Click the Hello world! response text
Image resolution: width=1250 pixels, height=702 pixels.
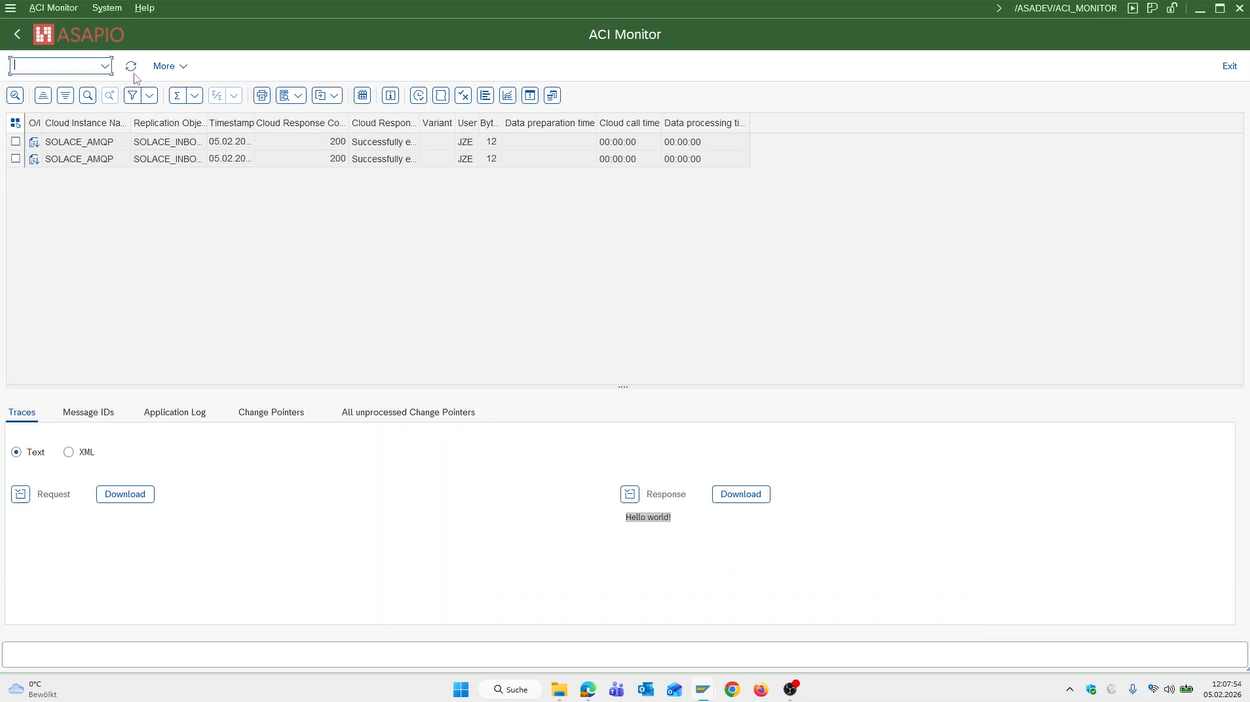click(648, 517)
